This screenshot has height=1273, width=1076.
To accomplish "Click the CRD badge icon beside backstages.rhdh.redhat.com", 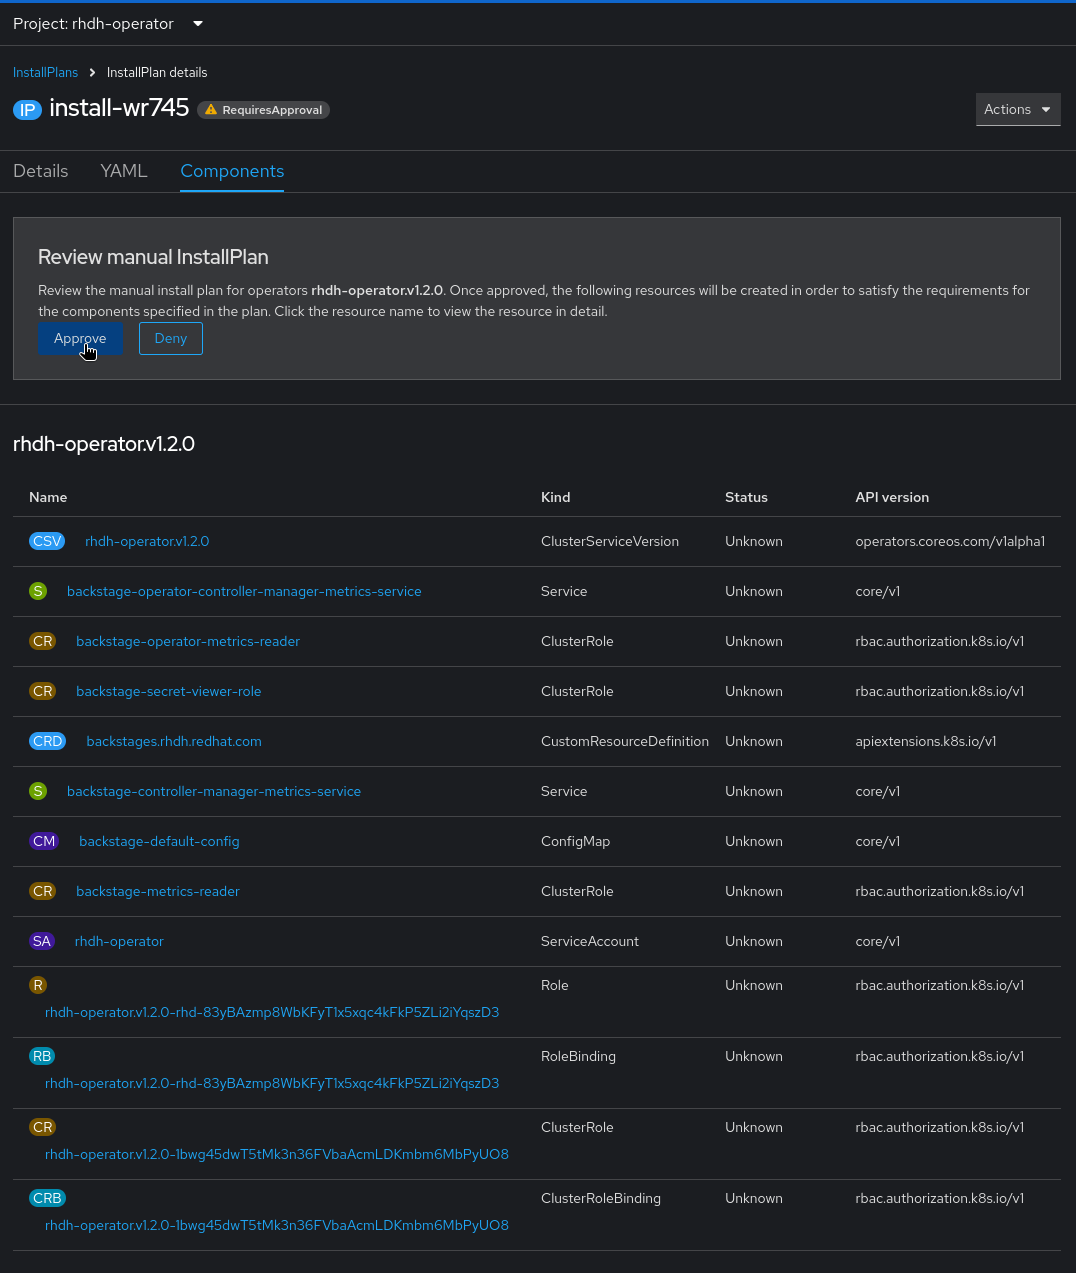I will pos(47,741).
